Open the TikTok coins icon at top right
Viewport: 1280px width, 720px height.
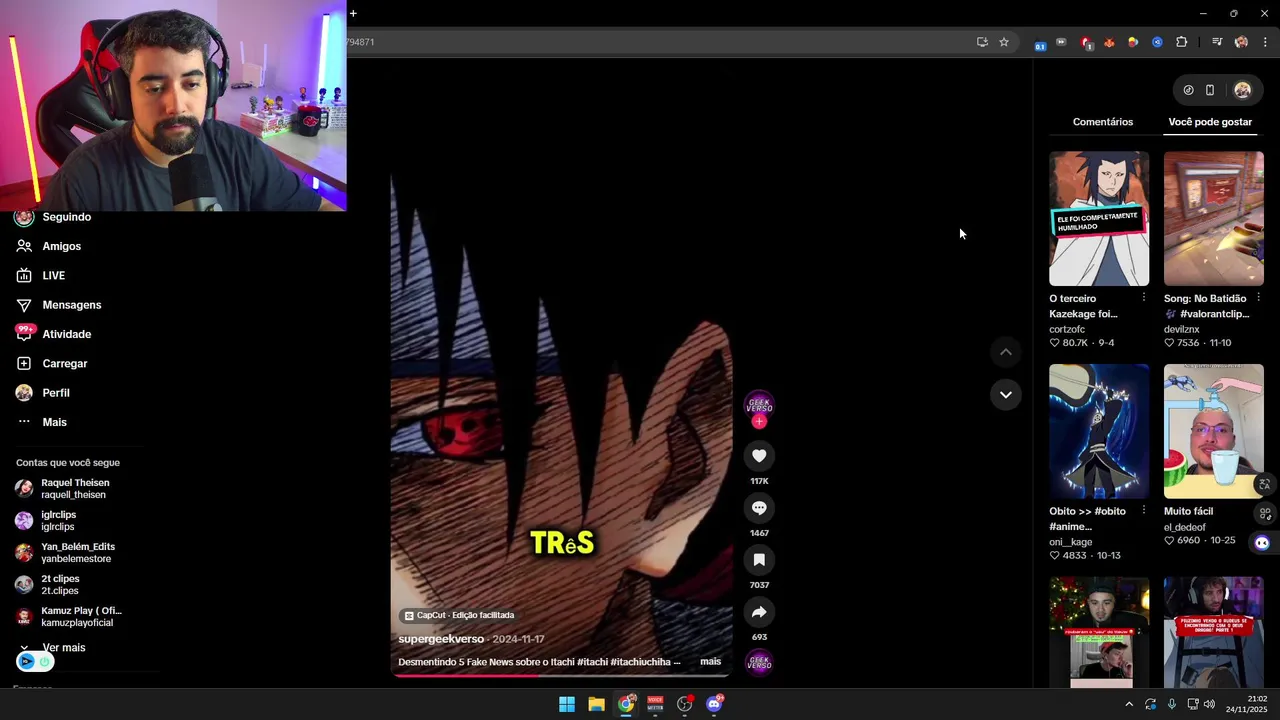click(x=1188, y=90)
